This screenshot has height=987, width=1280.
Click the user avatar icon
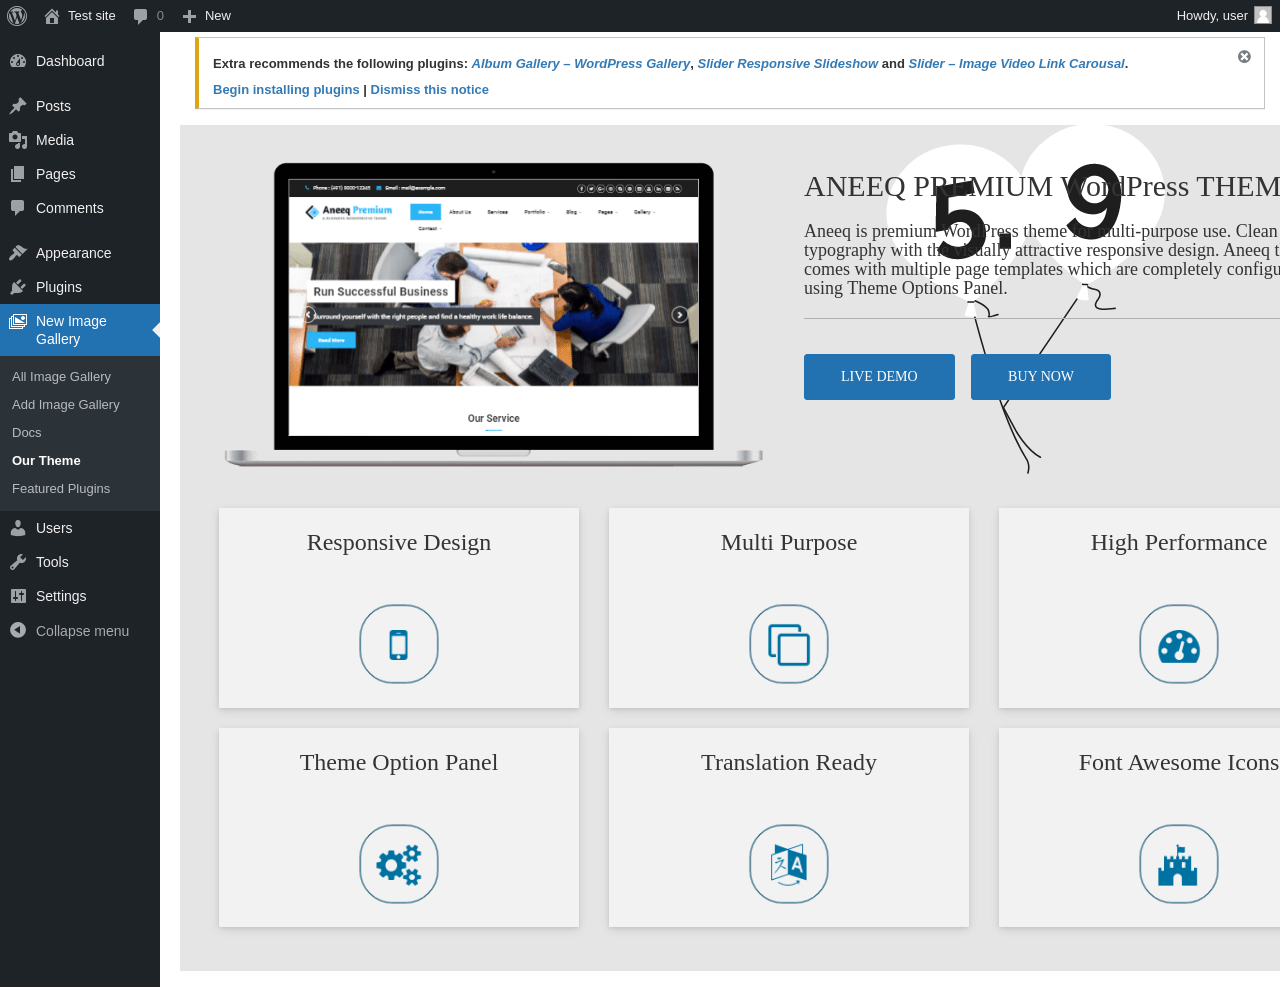pos(1263,15)
